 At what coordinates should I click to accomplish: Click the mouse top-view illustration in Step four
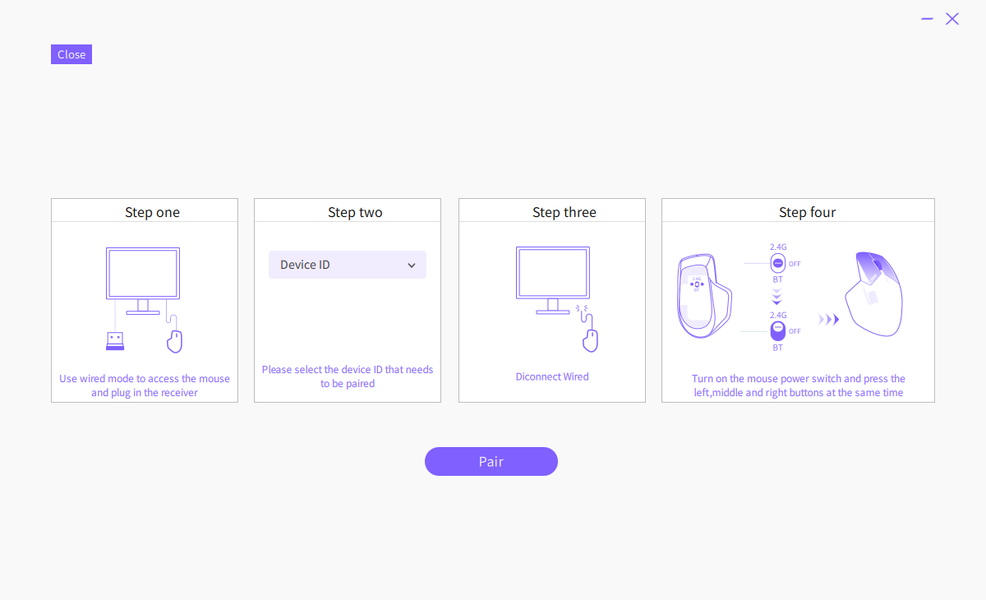coord(874,294)
